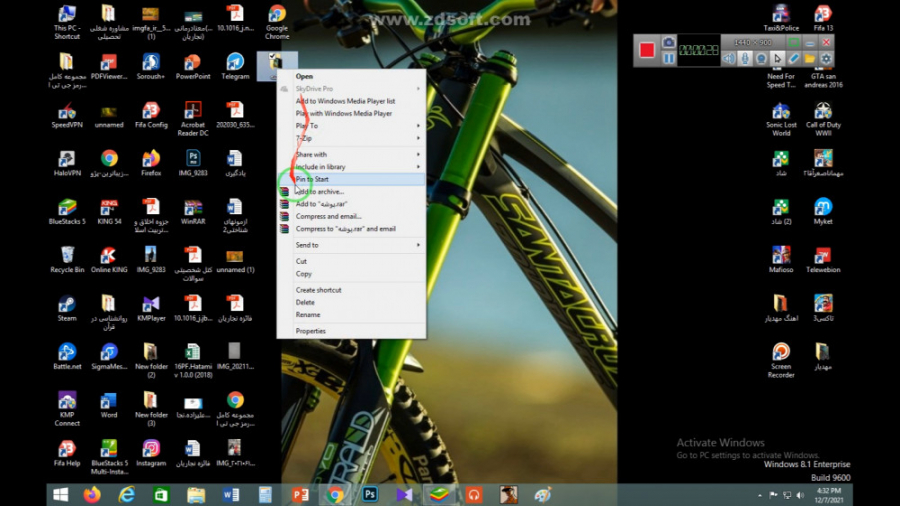Expand the Play To submenu
The height and width of the screenshot is (506, 900).
click(x=351, y=126)
